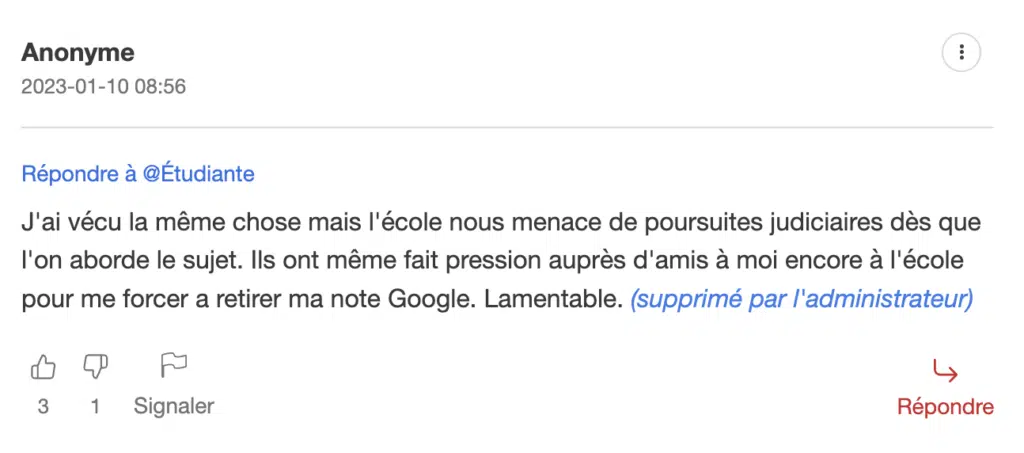
Task: Click the like count number 3
Action: pyautogui.click(x=43, y=407)
